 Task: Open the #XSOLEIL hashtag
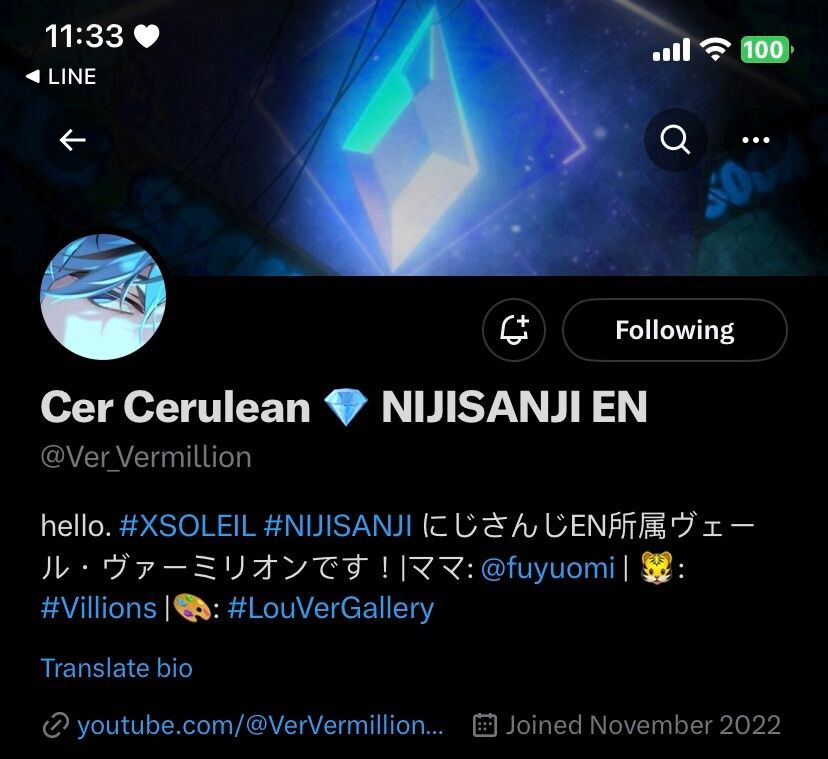[x=187, y=526]
